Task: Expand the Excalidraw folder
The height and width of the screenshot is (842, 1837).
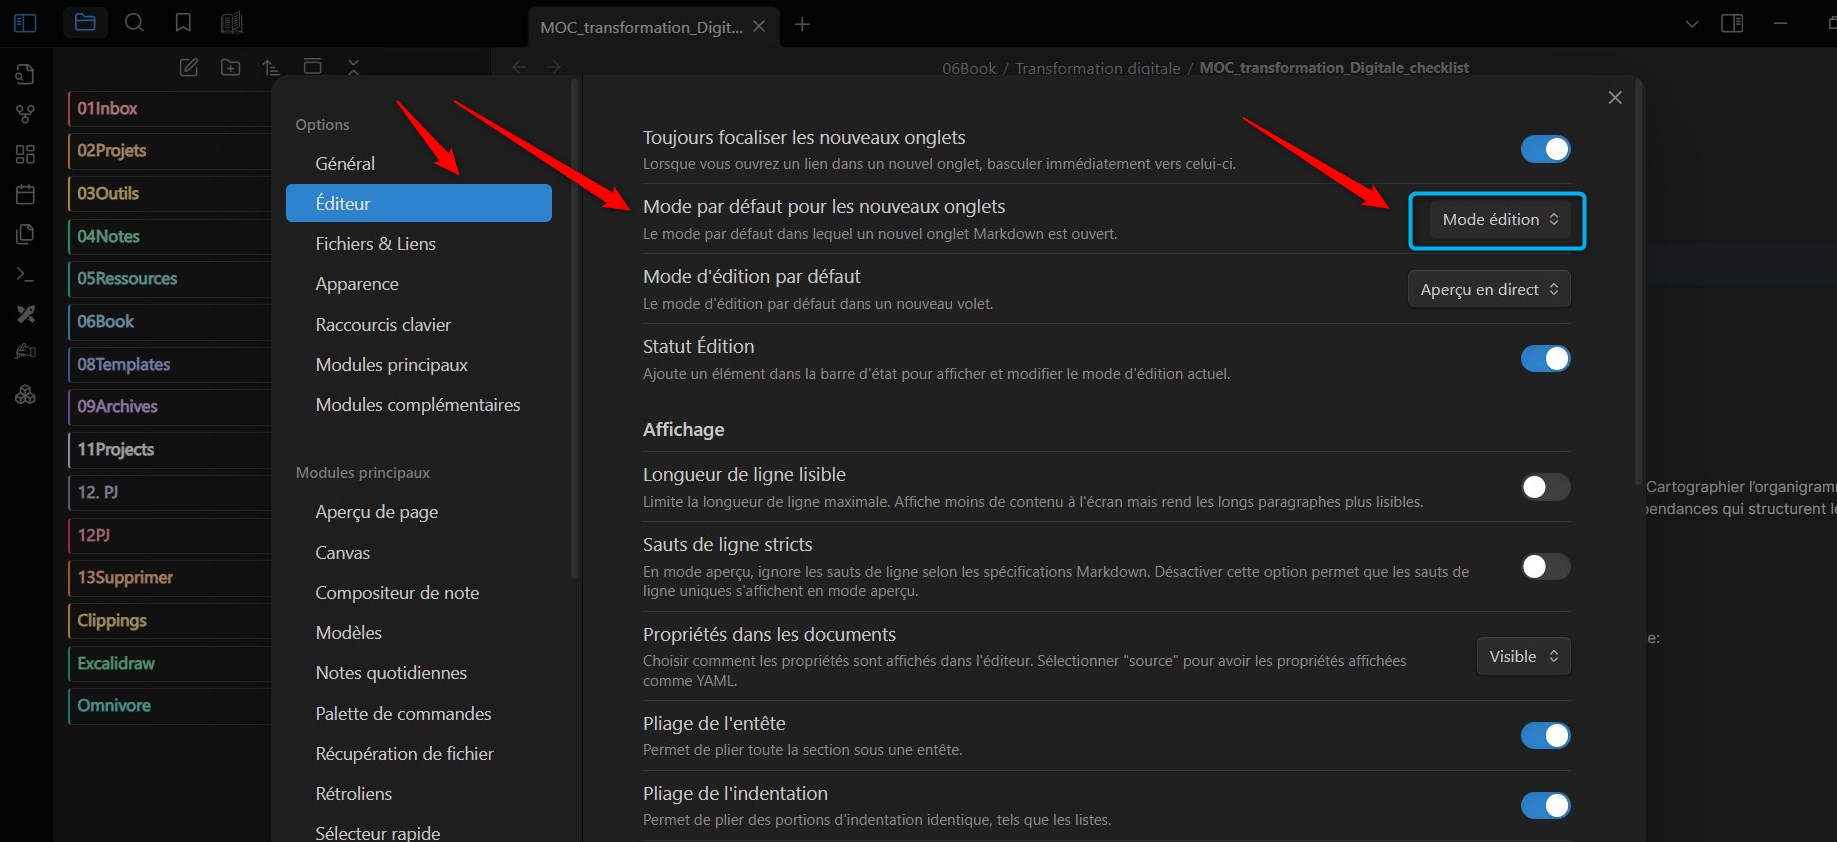Action: [169, 663]
